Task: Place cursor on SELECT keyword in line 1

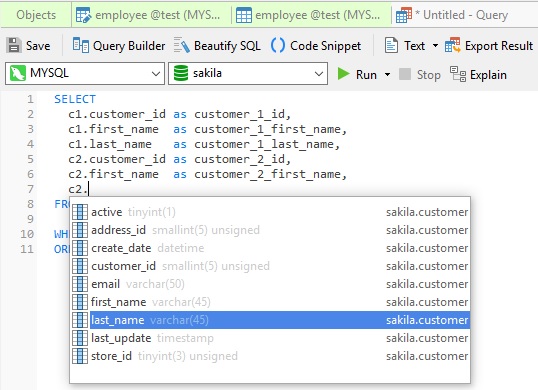Action: point(75,99)
